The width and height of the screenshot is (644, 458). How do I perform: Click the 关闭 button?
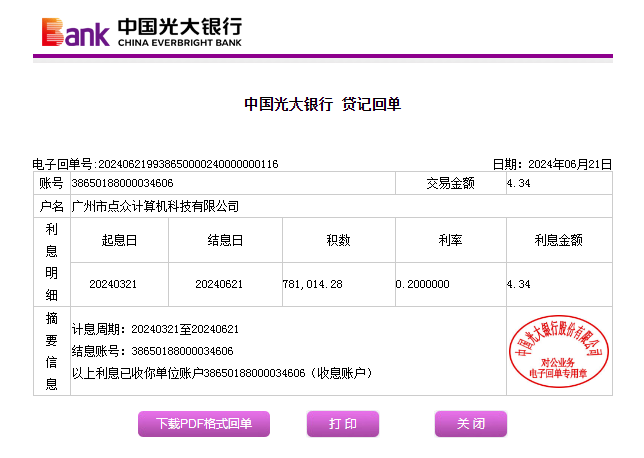click(x=471, y=423)
